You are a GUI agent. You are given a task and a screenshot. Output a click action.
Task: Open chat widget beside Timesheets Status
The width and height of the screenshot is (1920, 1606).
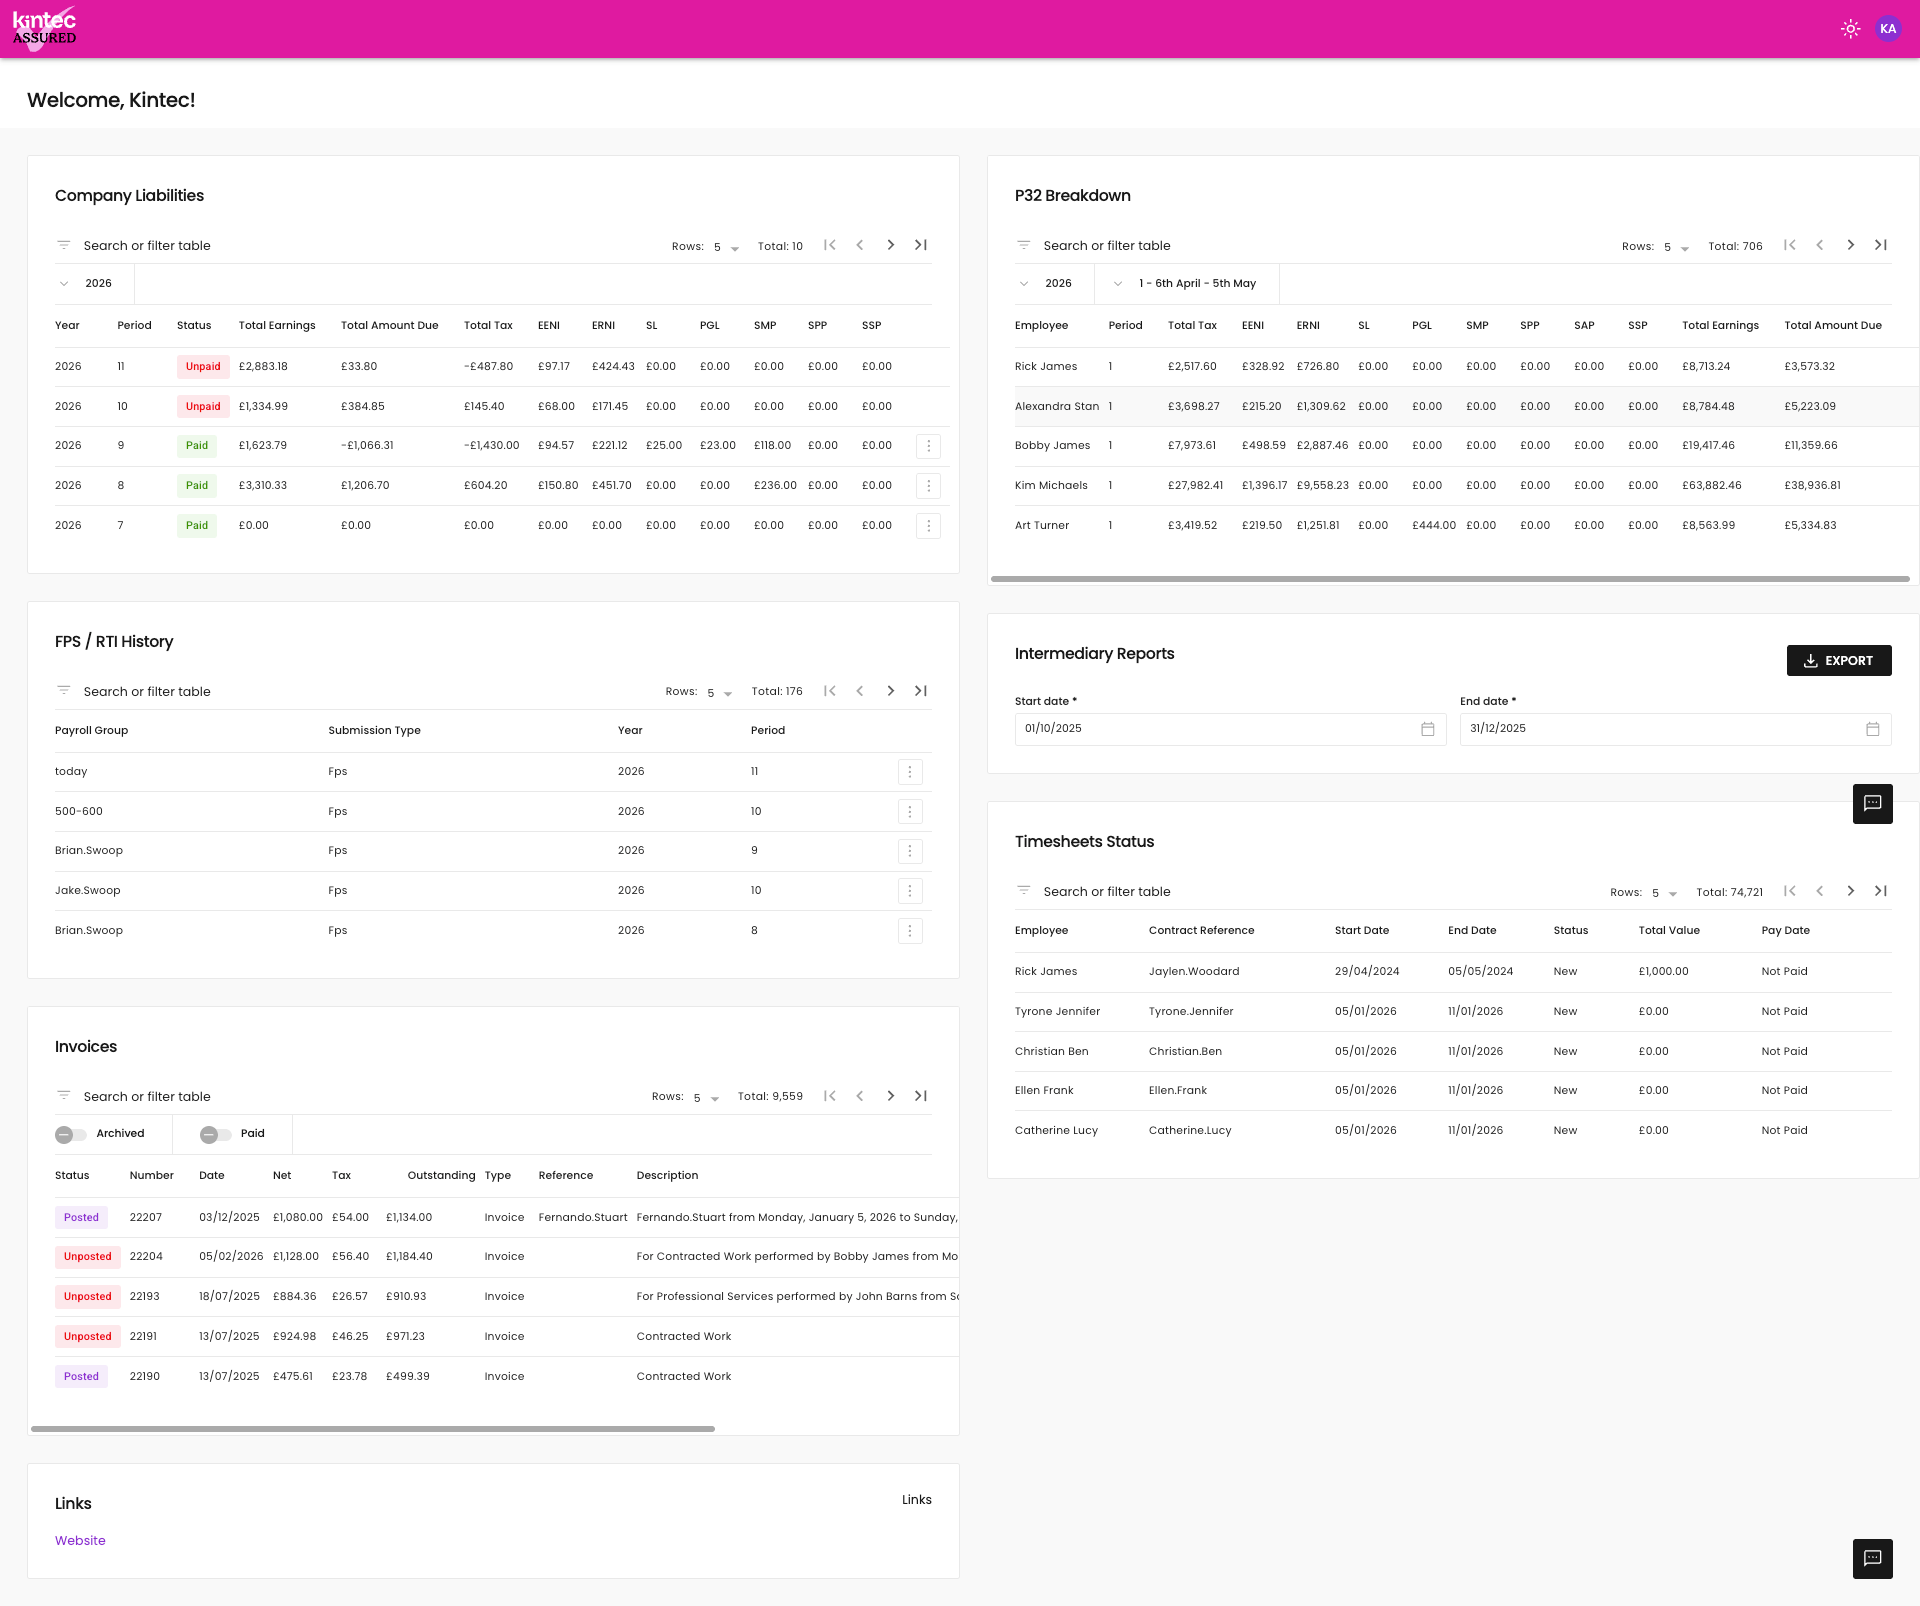pos(1872,804)
